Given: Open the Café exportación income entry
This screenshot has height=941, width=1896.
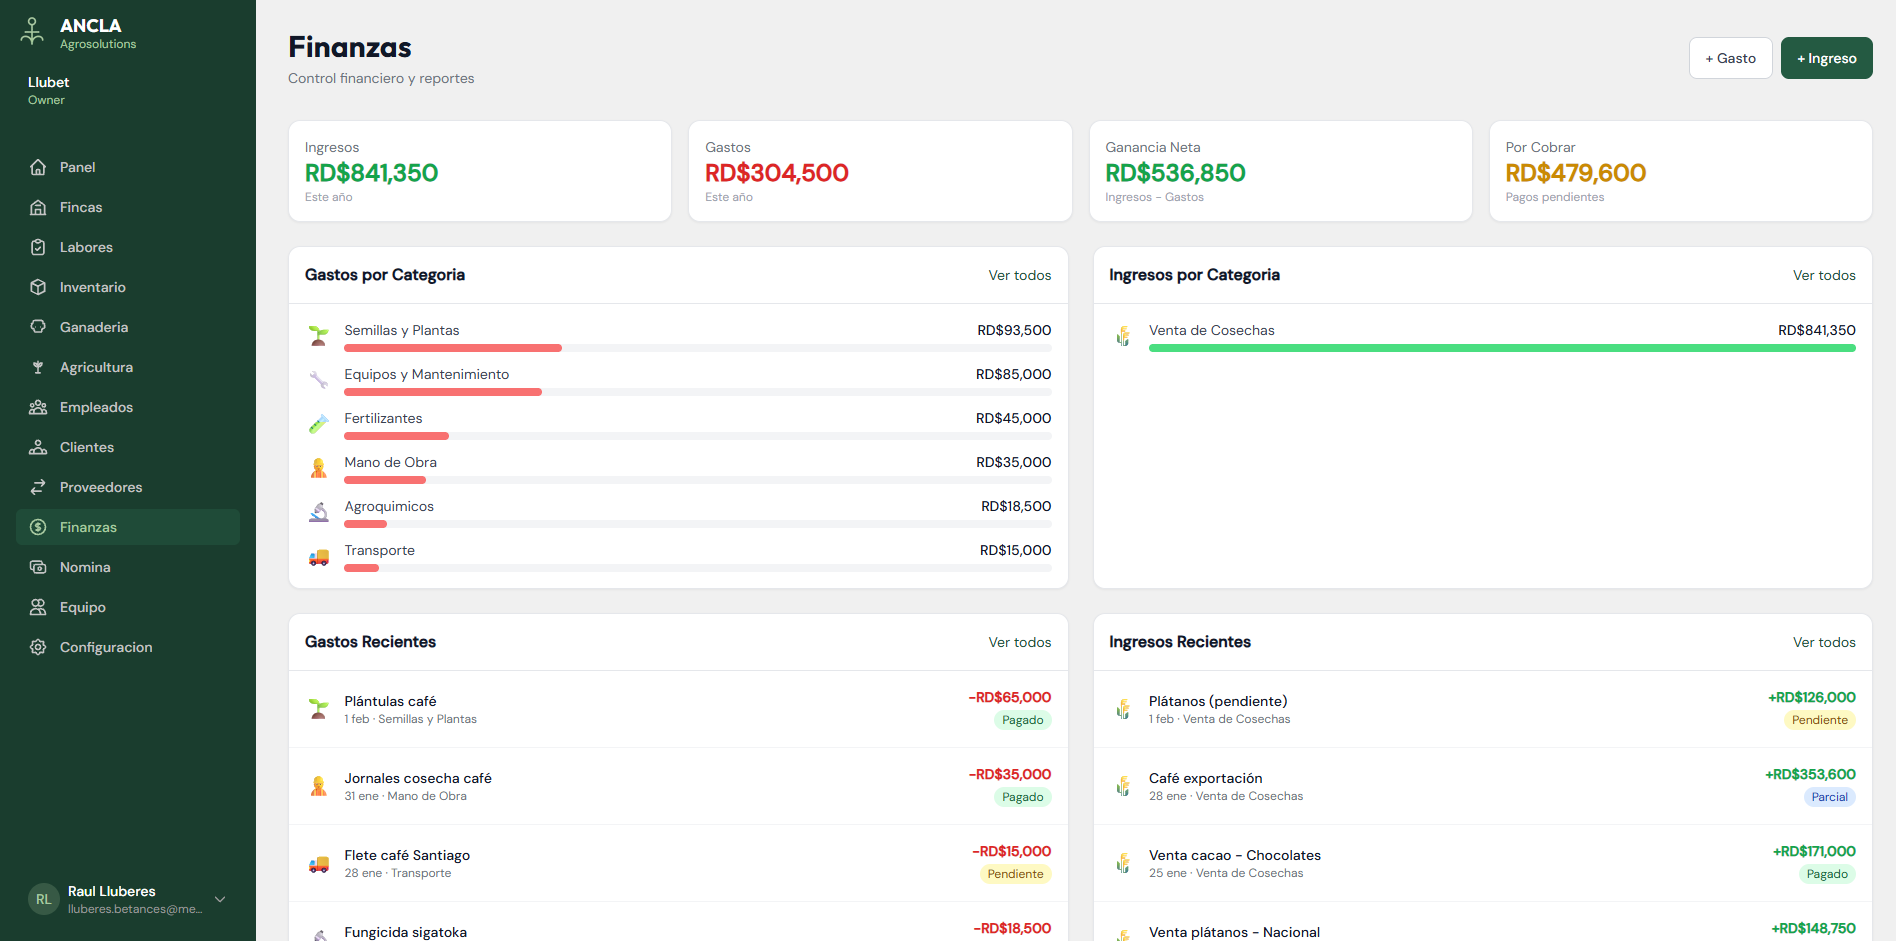Looking at the screenshot, I should 1205,778.
